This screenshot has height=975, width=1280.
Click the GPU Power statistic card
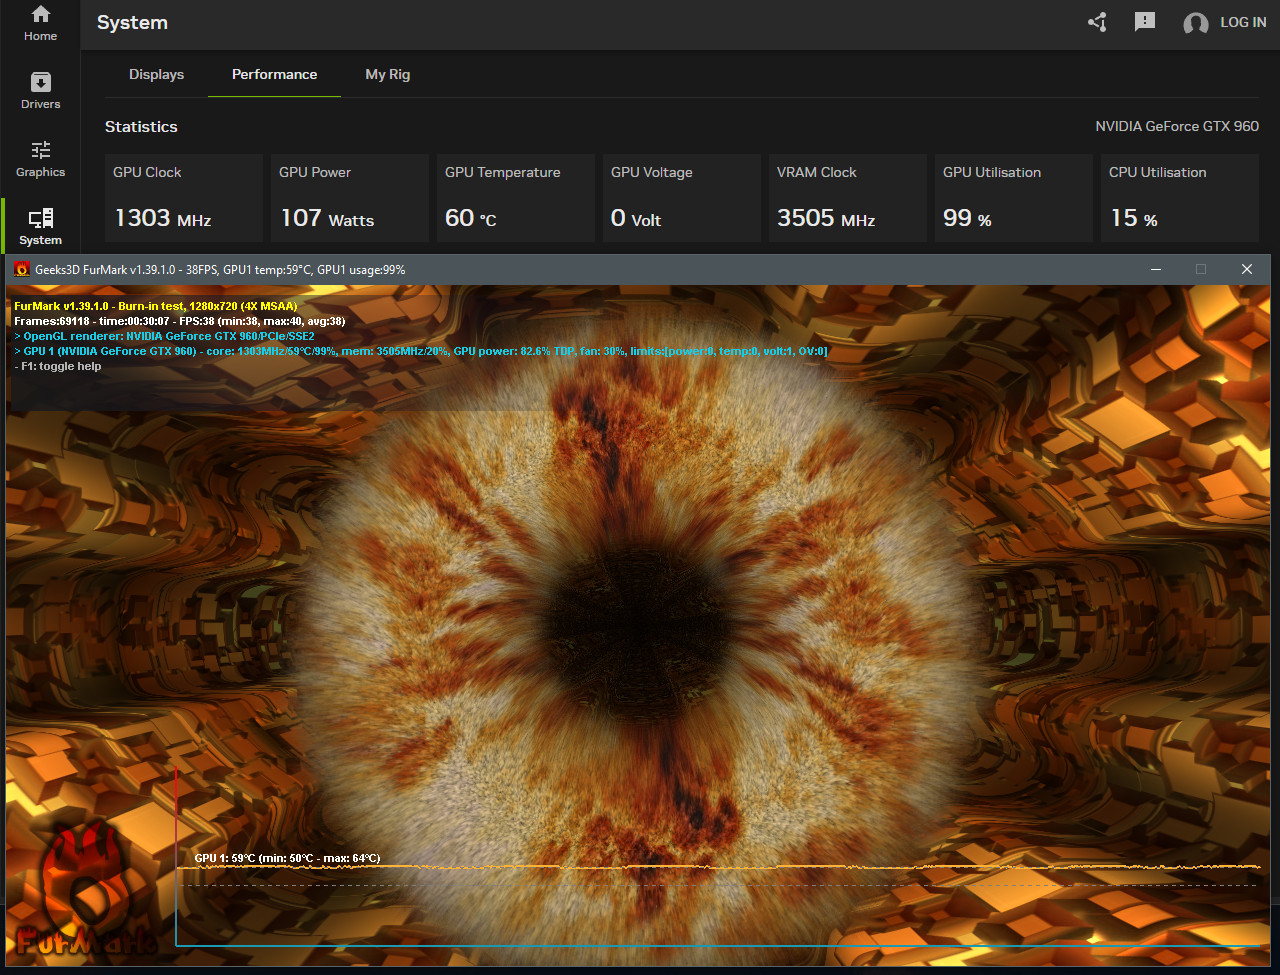tap(350, 198)
